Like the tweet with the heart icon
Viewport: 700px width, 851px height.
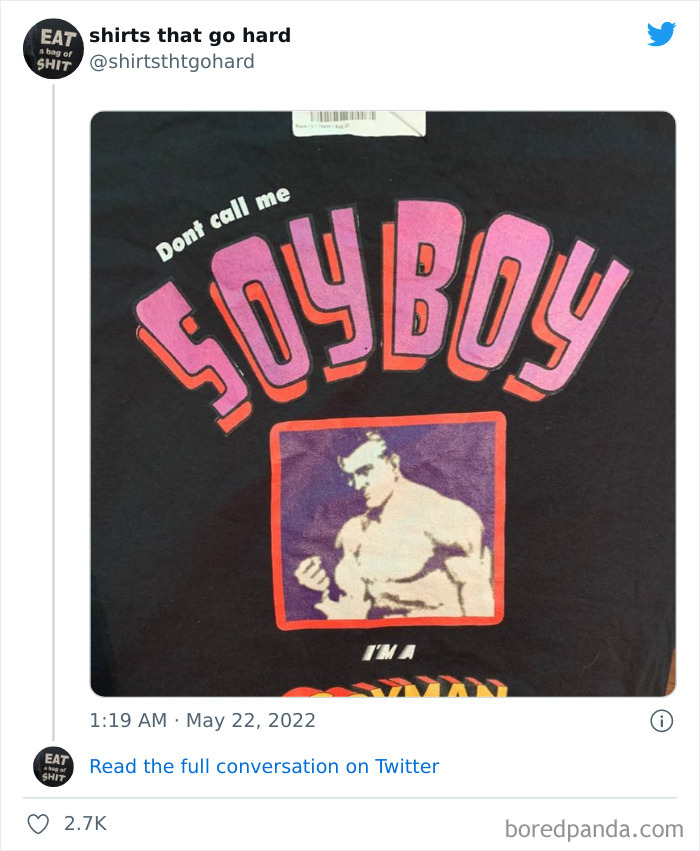[x=39, y=824]
